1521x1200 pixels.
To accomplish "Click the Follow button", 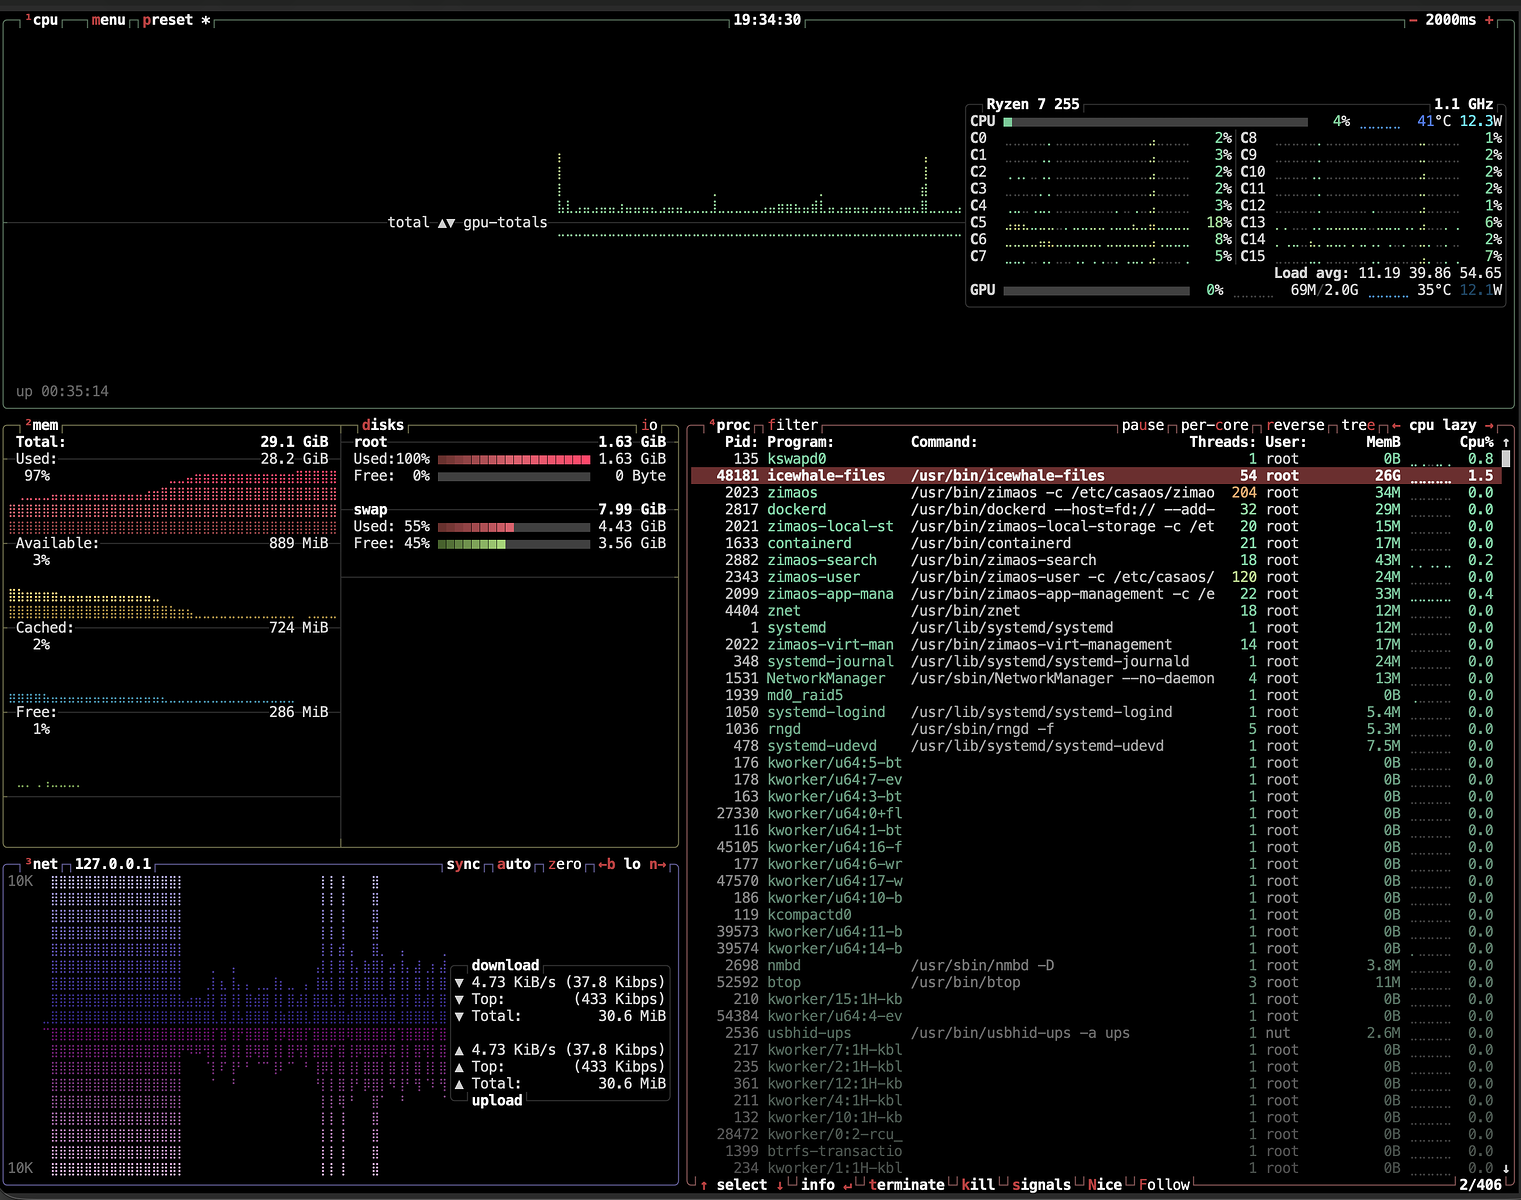I will point(1164,1185).
